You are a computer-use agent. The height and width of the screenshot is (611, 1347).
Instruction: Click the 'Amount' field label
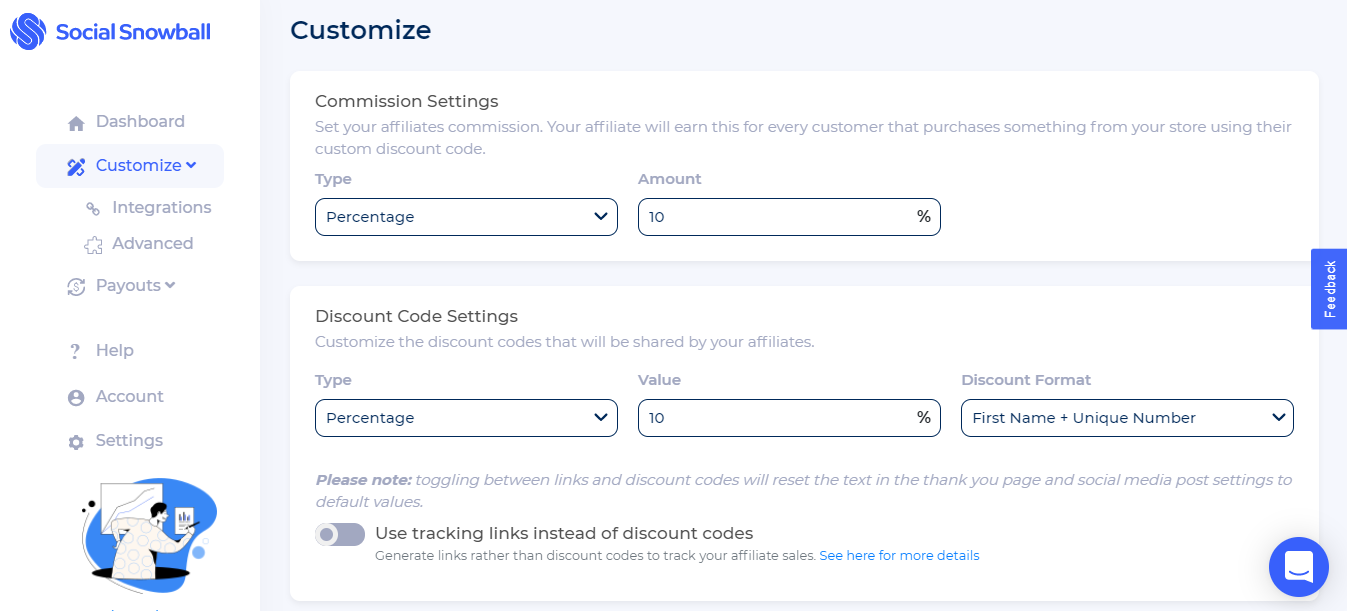click(x=670, y=179)
